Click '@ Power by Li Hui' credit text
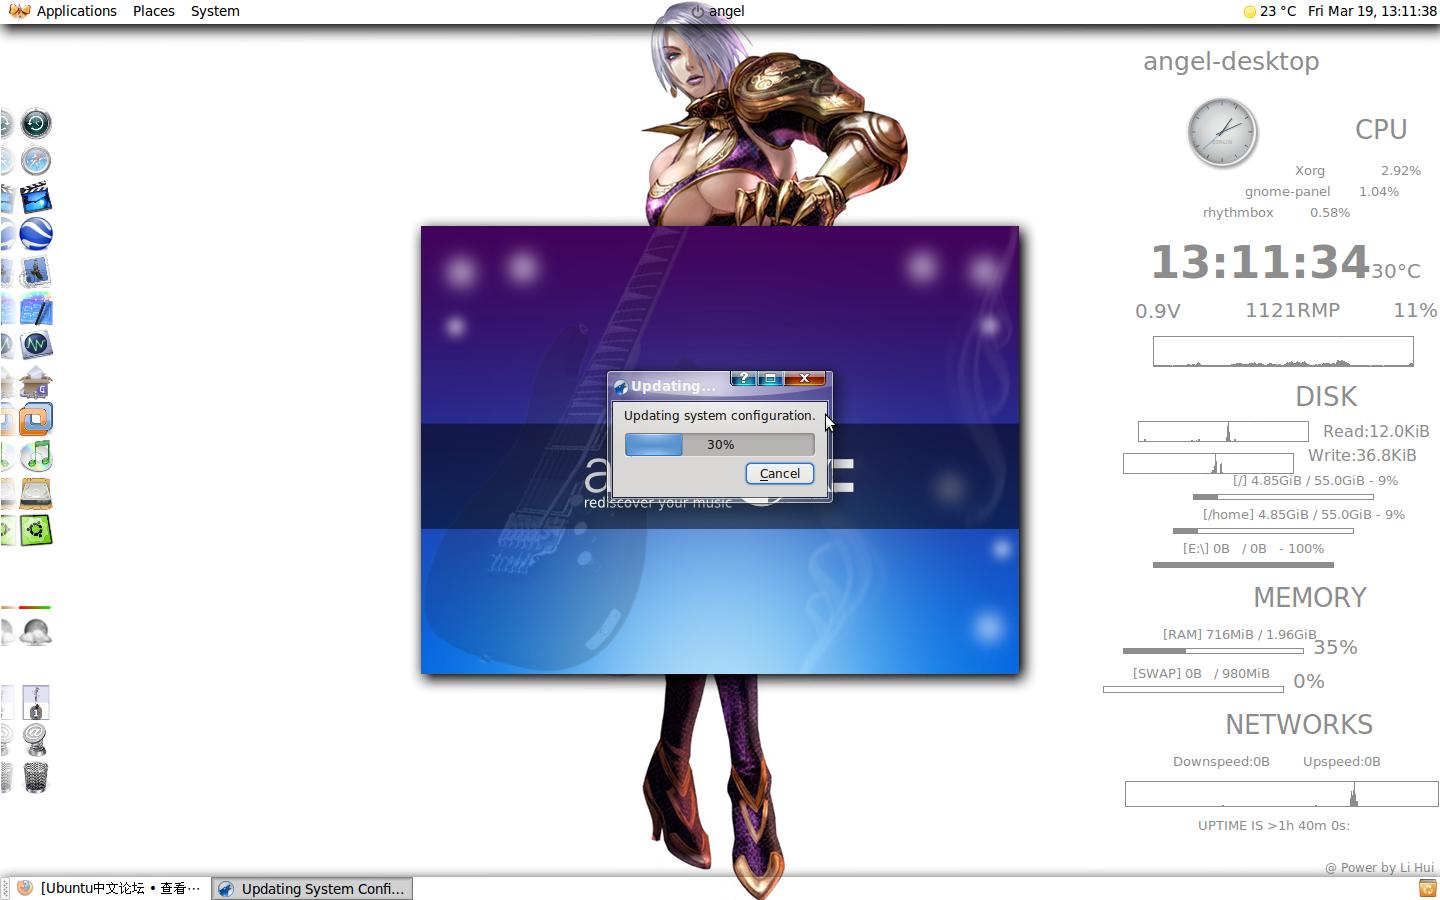1440x900 pixels. coord(1380,868)
